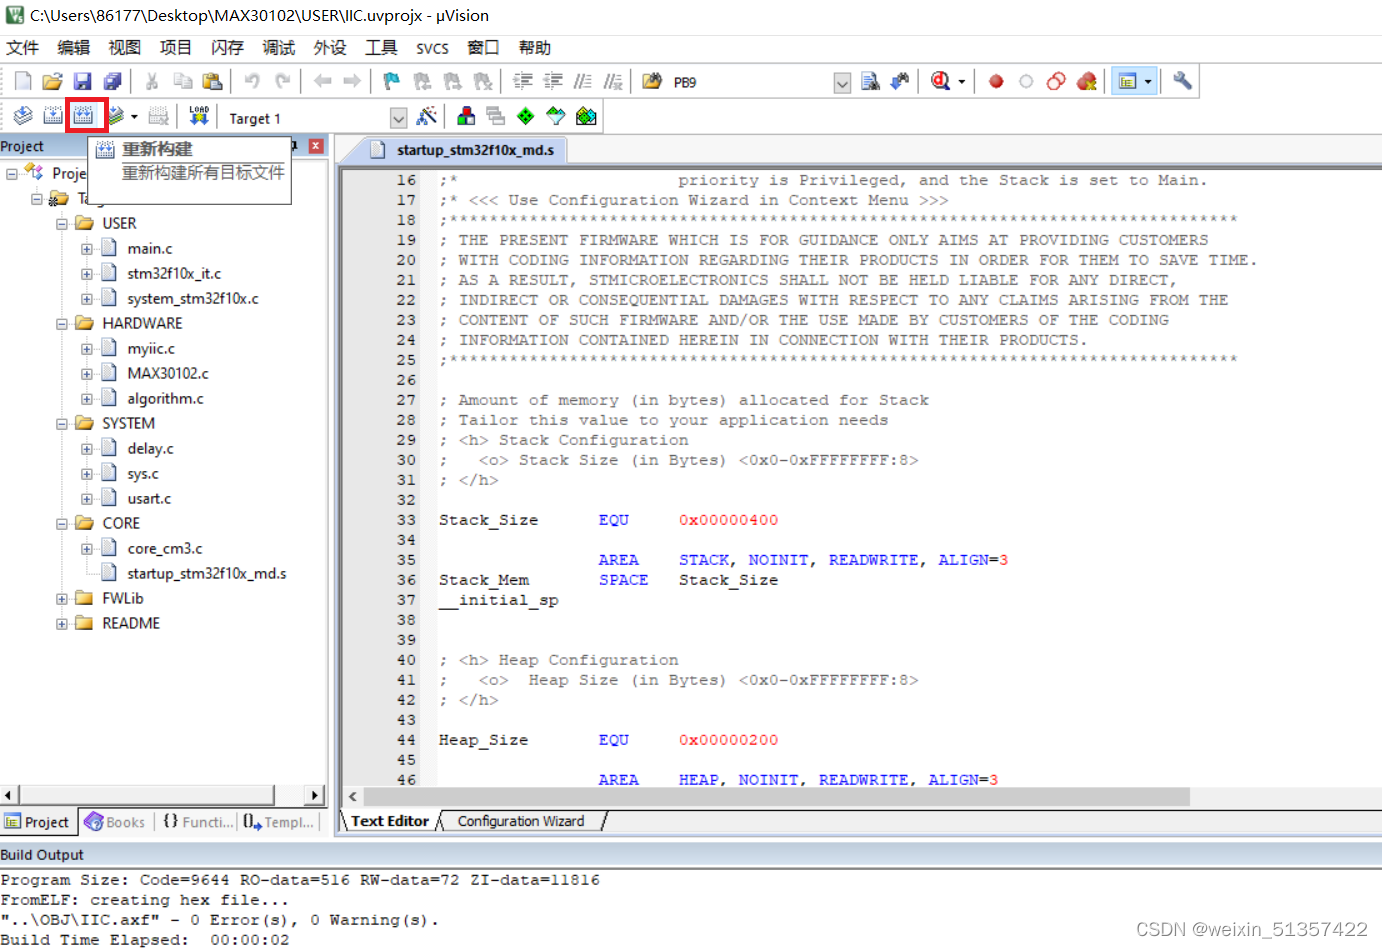The image size is (1382, 948).
Task: Open the 调试 menu
Action: (278, 47)
